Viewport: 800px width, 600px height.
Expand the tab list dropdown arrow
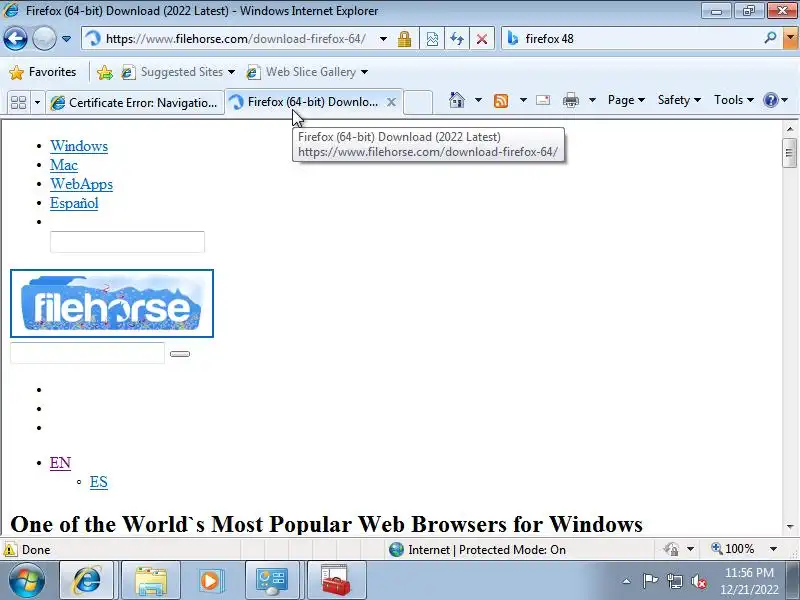click(x=37, y=103)
